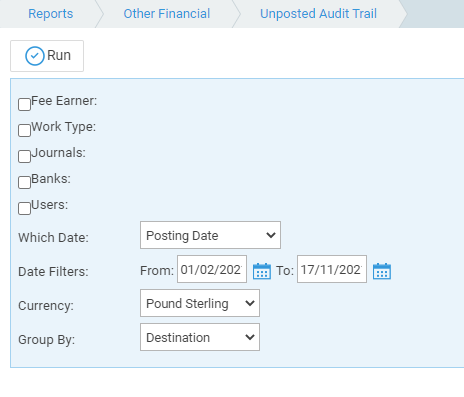The width and height of the screenshot is (464, 397).
Task: Focus the To date input field
Action: point(332,269)
